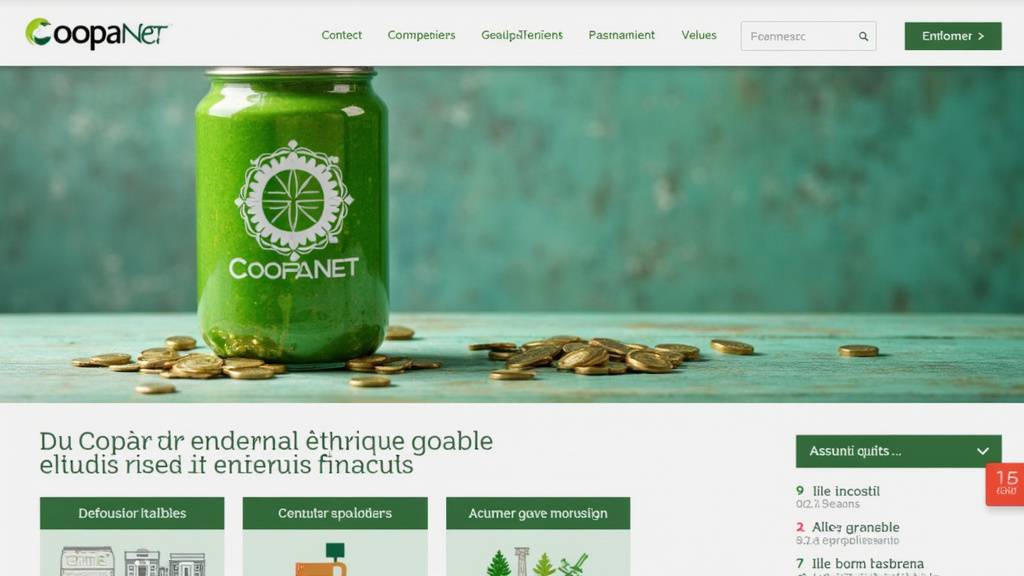1024x576 pixels.
Task: Click the search magnifier icon
Action: 863,37
